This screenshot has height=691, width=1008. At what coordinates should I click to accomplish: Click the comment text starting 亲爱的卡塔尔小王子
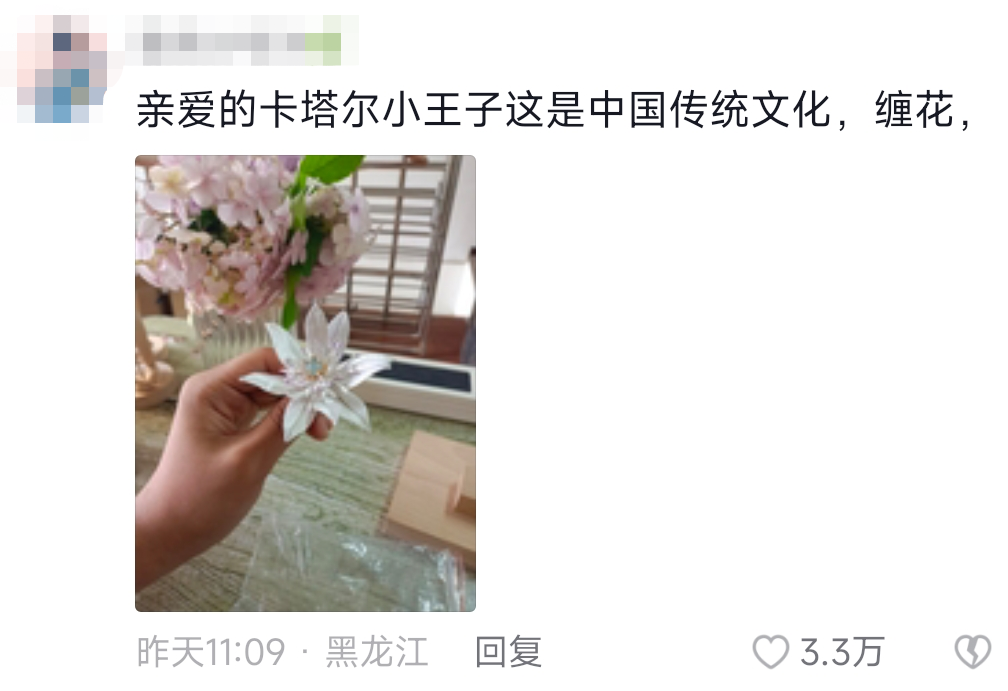(554, 110)
